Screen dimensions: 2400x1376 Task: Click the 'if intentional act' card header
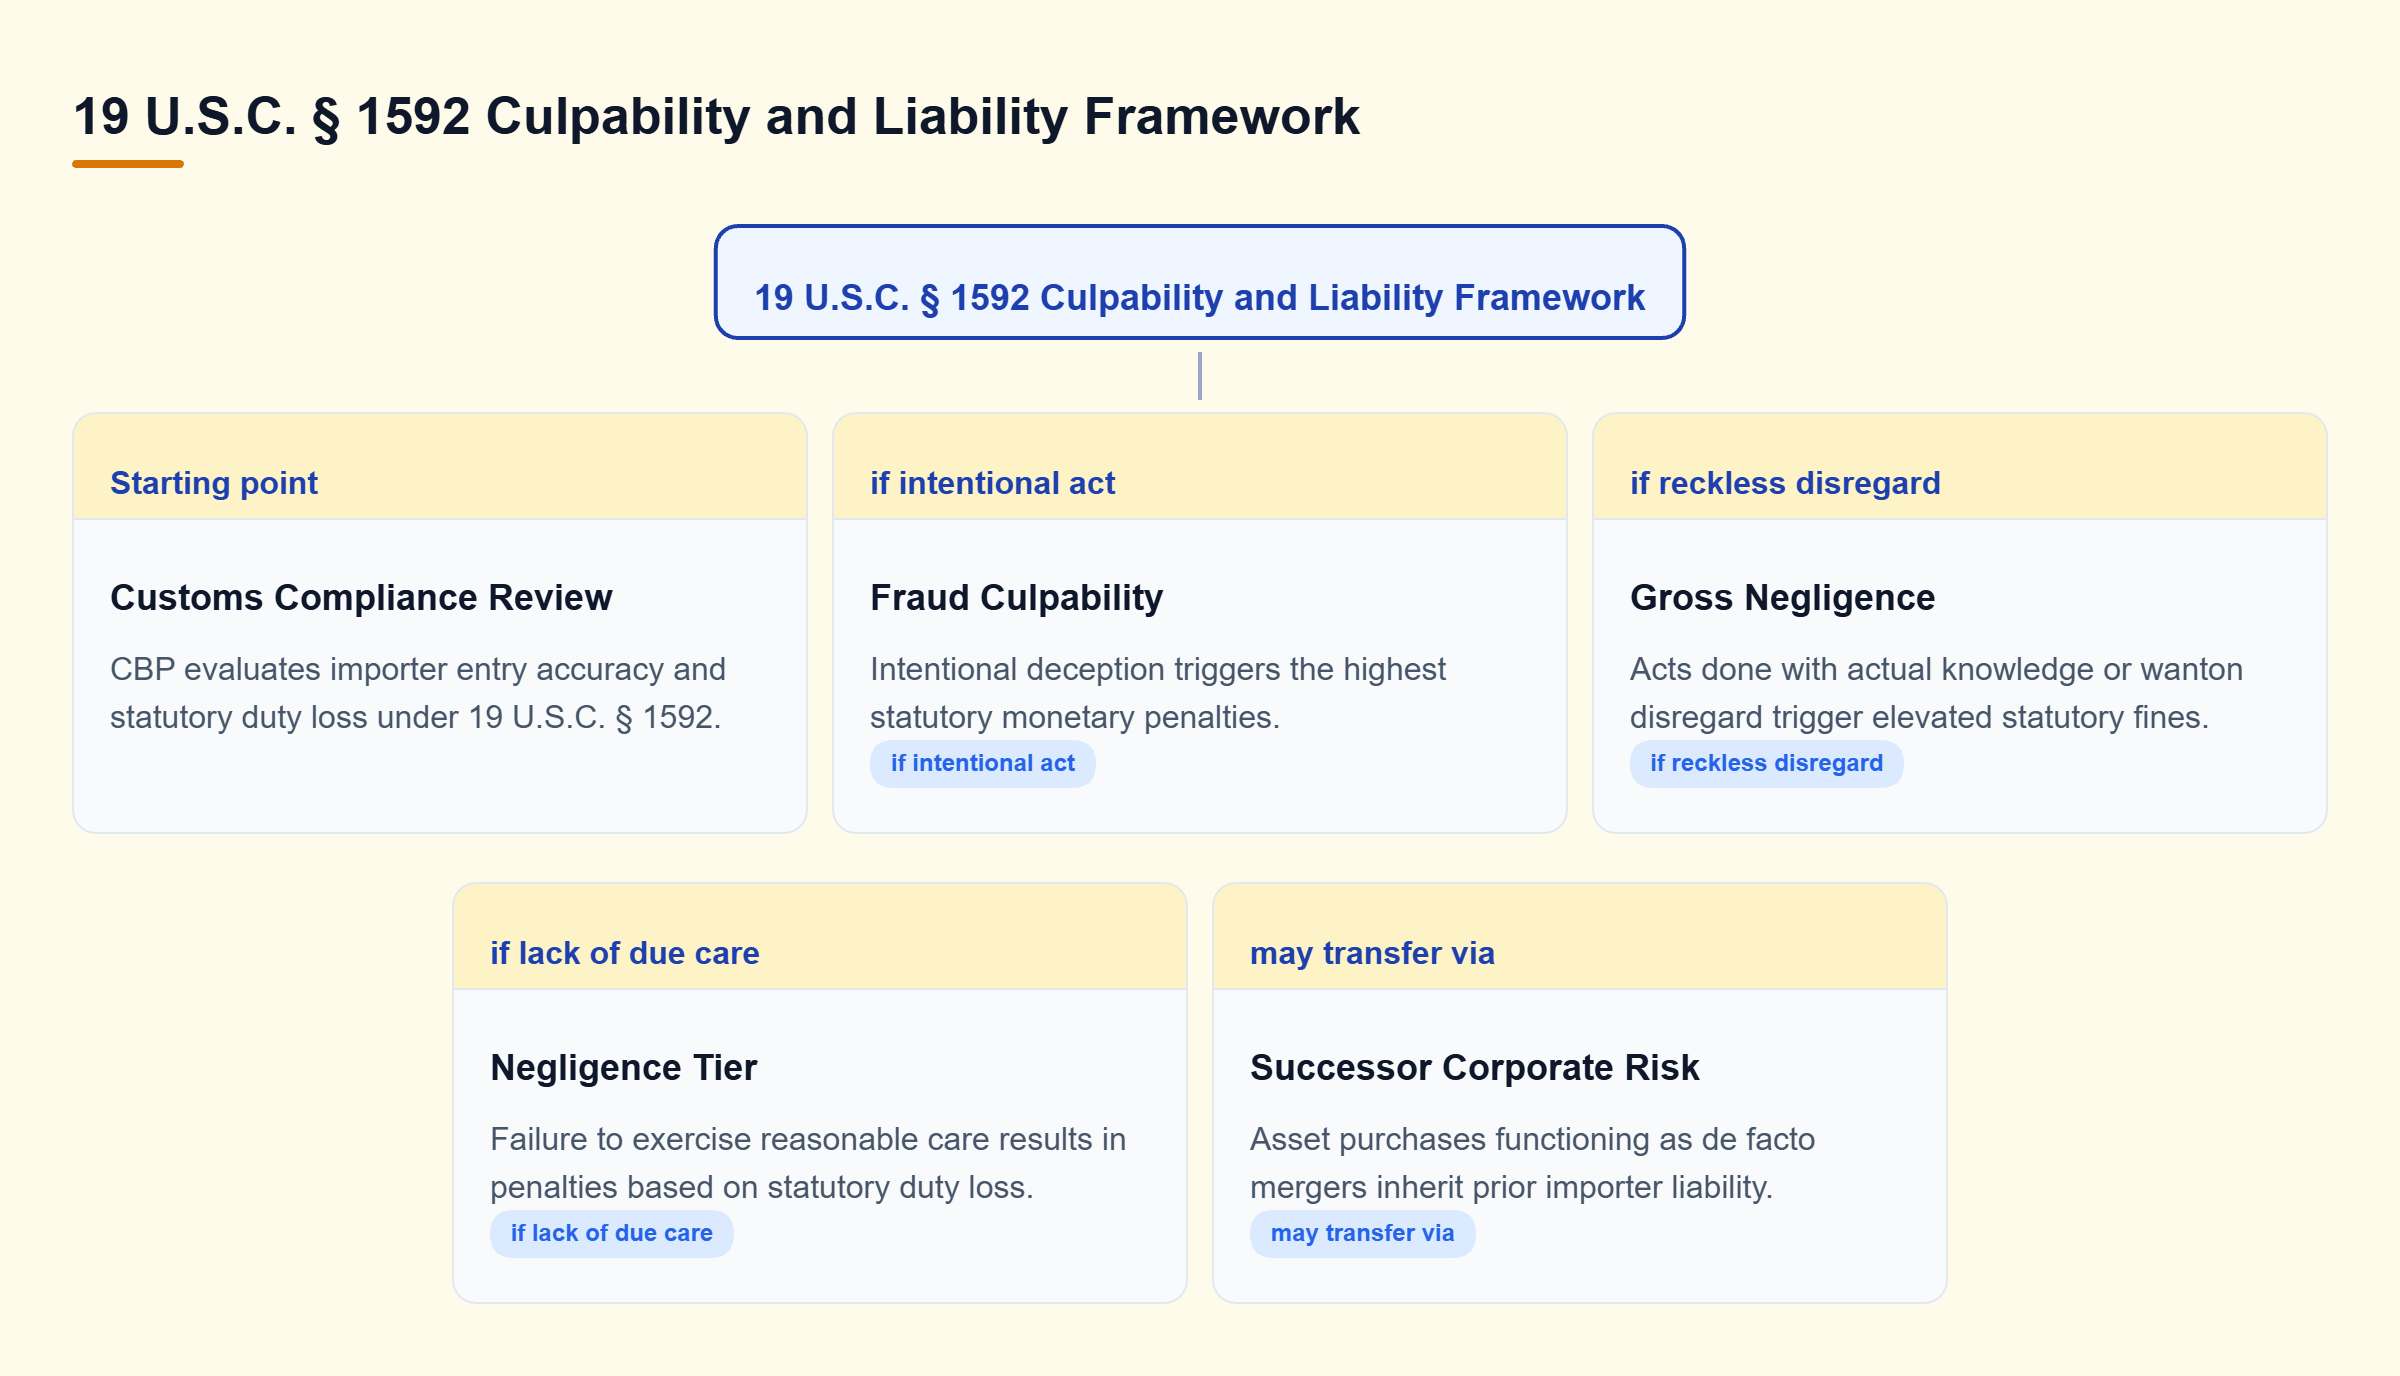[1200, 466]
